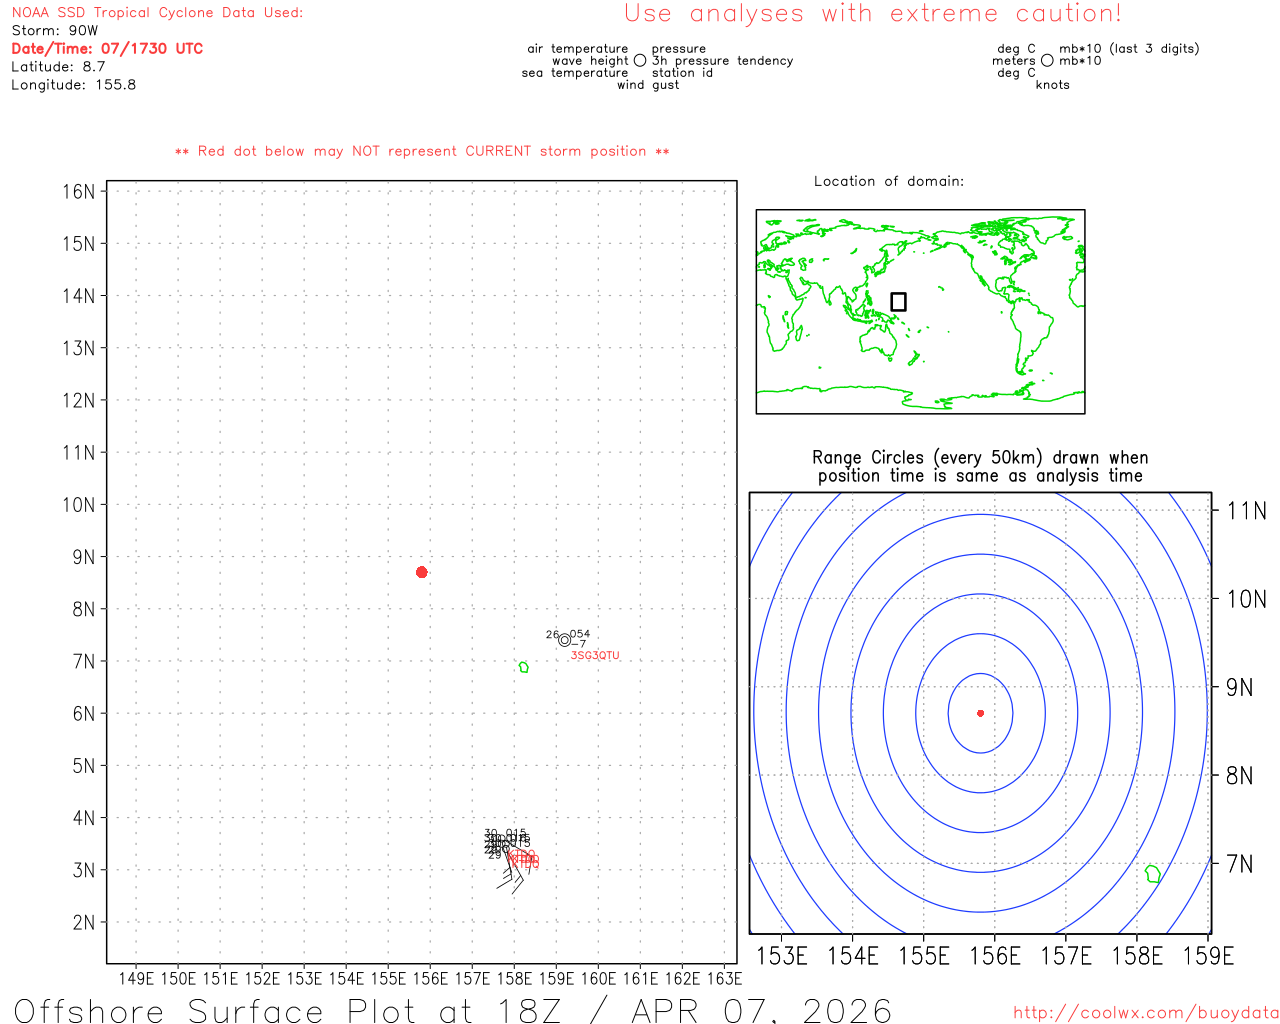This screenshot has width=1280, height=1024.
Task: Click the red storm position dot on main map
Action: point(422,572)
